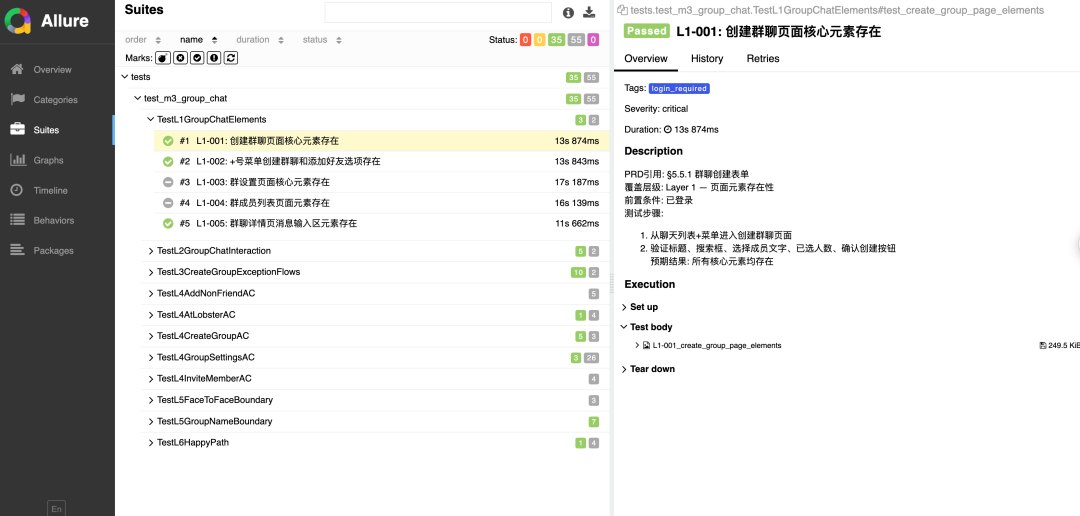Expand the L1-001_create_group_page_elements attachment
This screenshot has width=1080, height=516.
637,345
